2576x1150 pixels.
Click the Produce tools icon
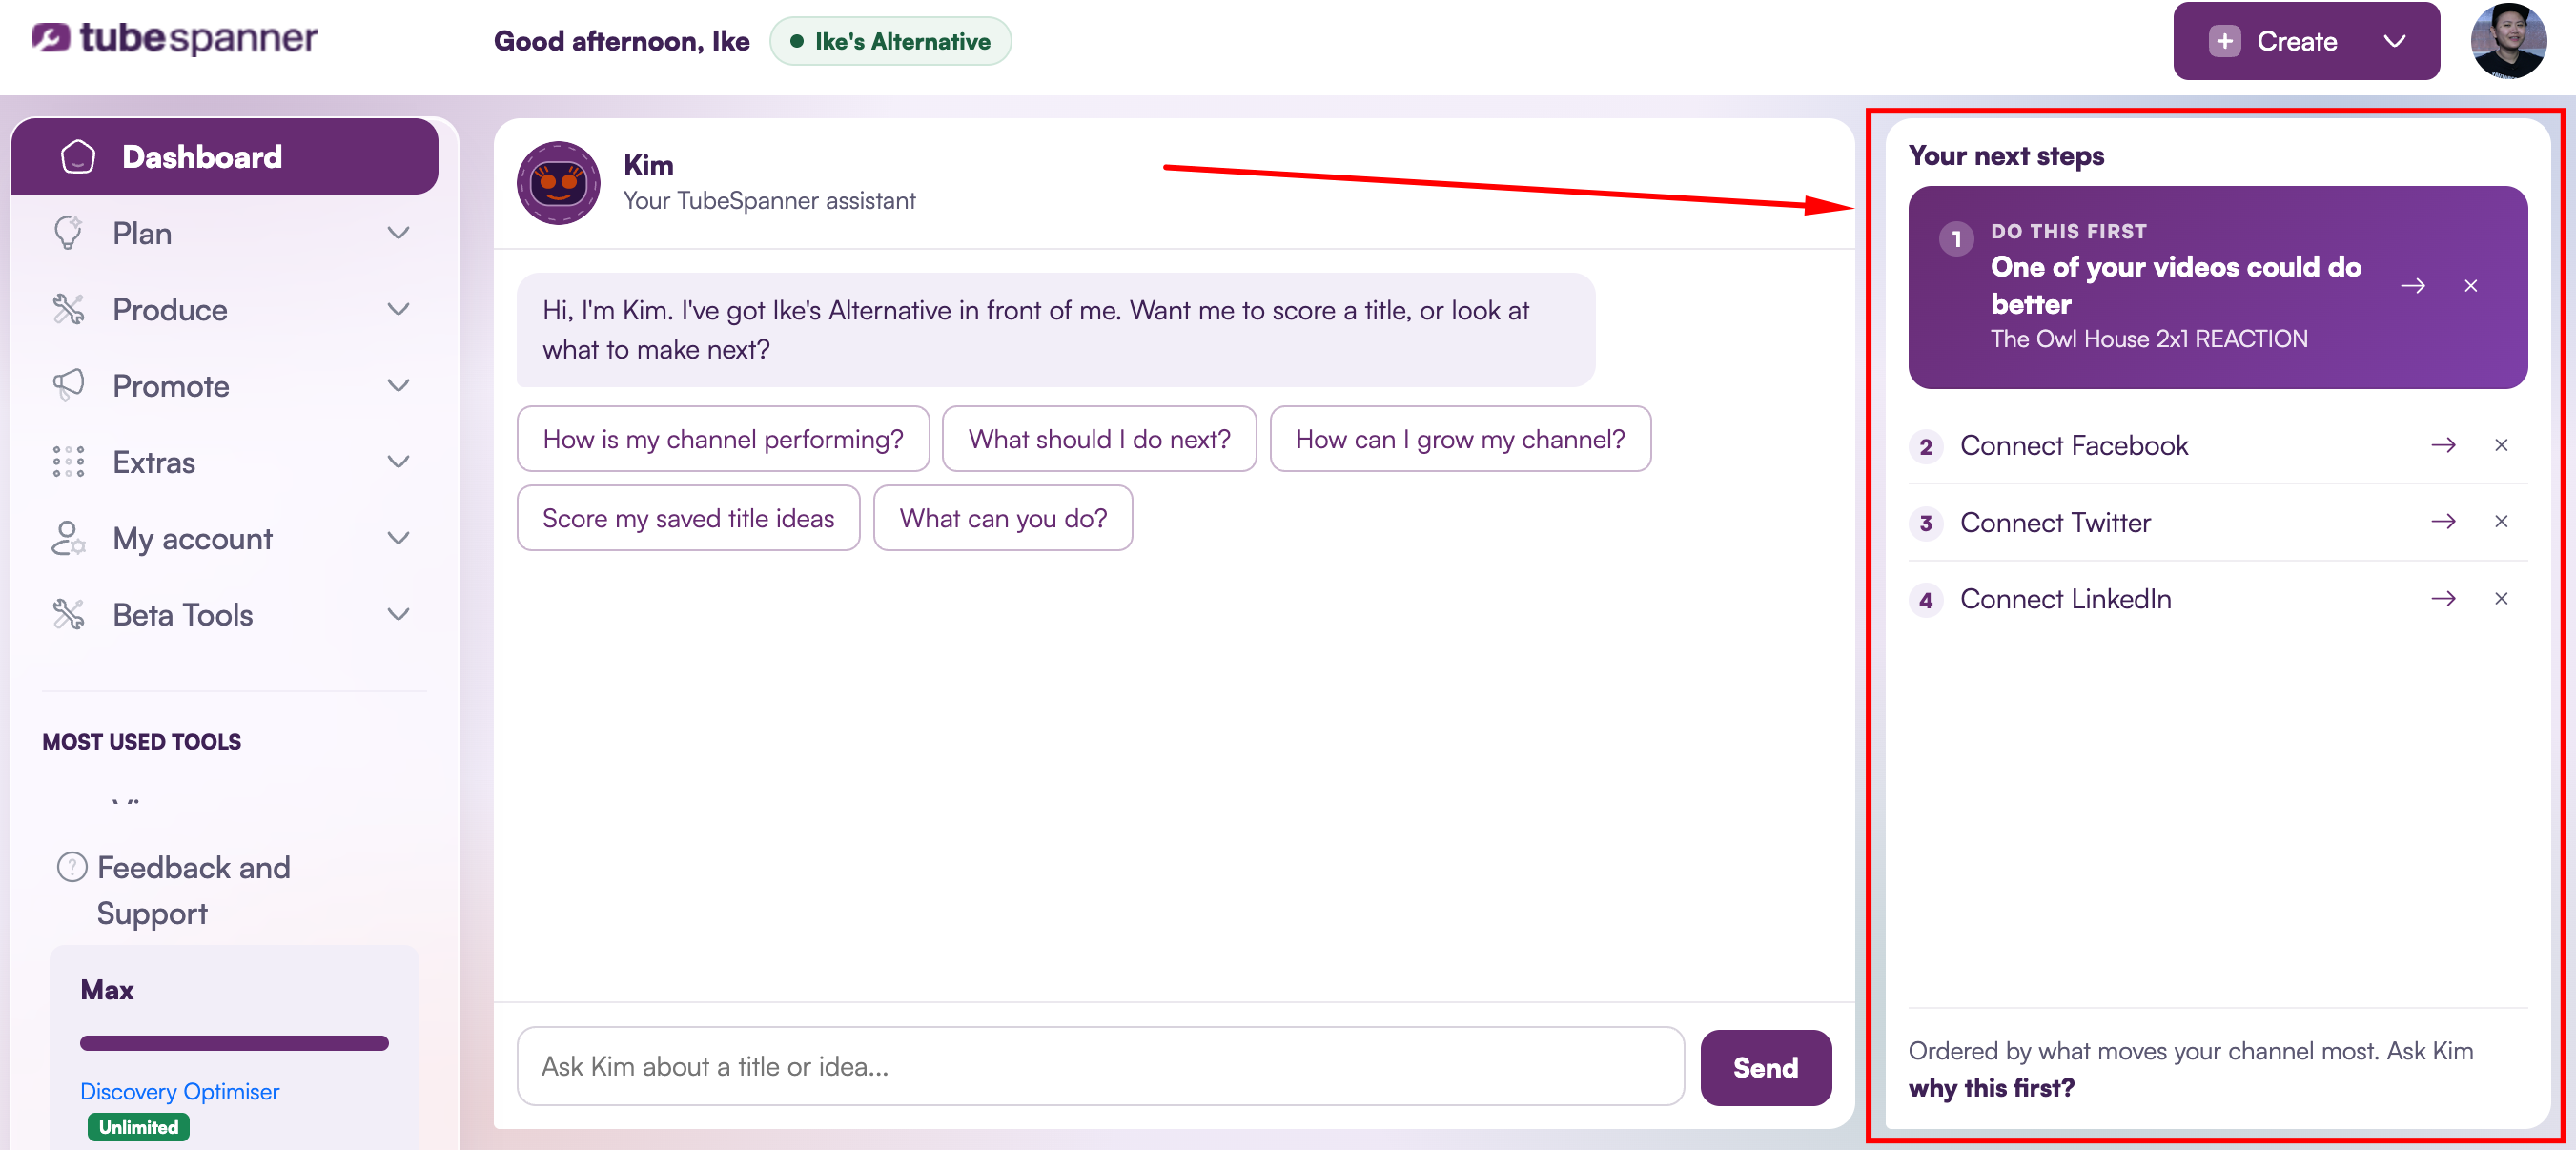pos(68,310)
